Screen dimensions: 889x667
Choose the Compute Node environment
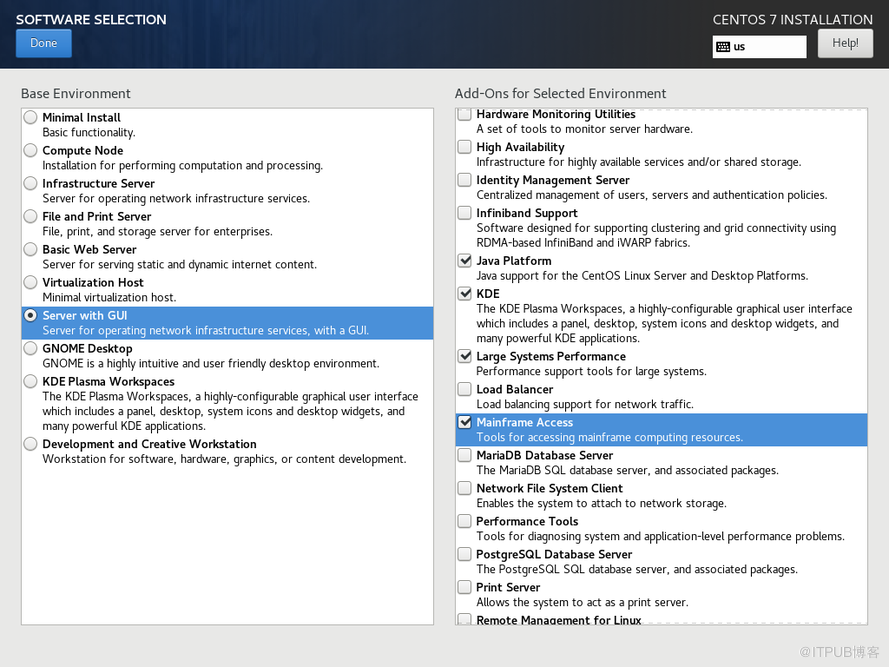point(31,151)
